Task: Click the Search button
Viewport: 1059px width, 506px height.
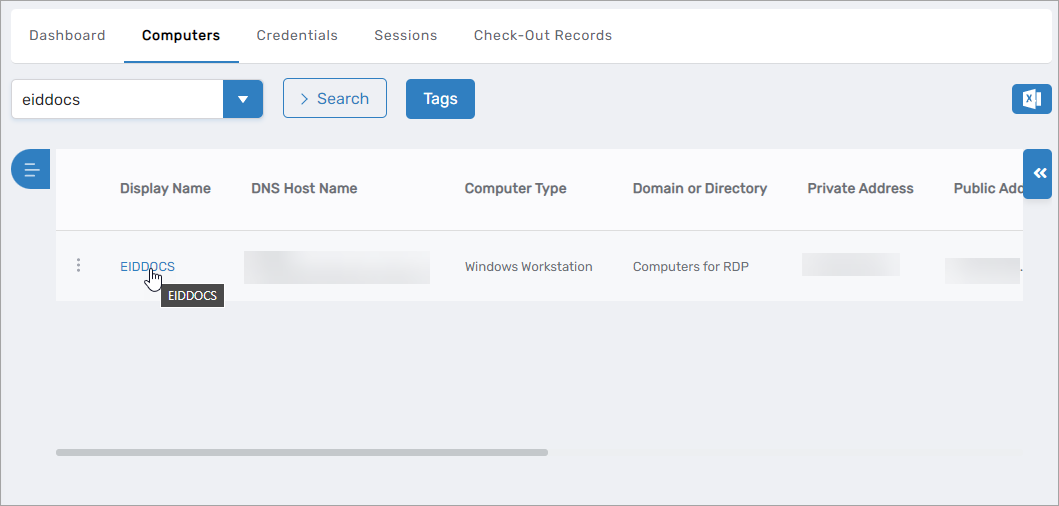Action: pos(335,99)
